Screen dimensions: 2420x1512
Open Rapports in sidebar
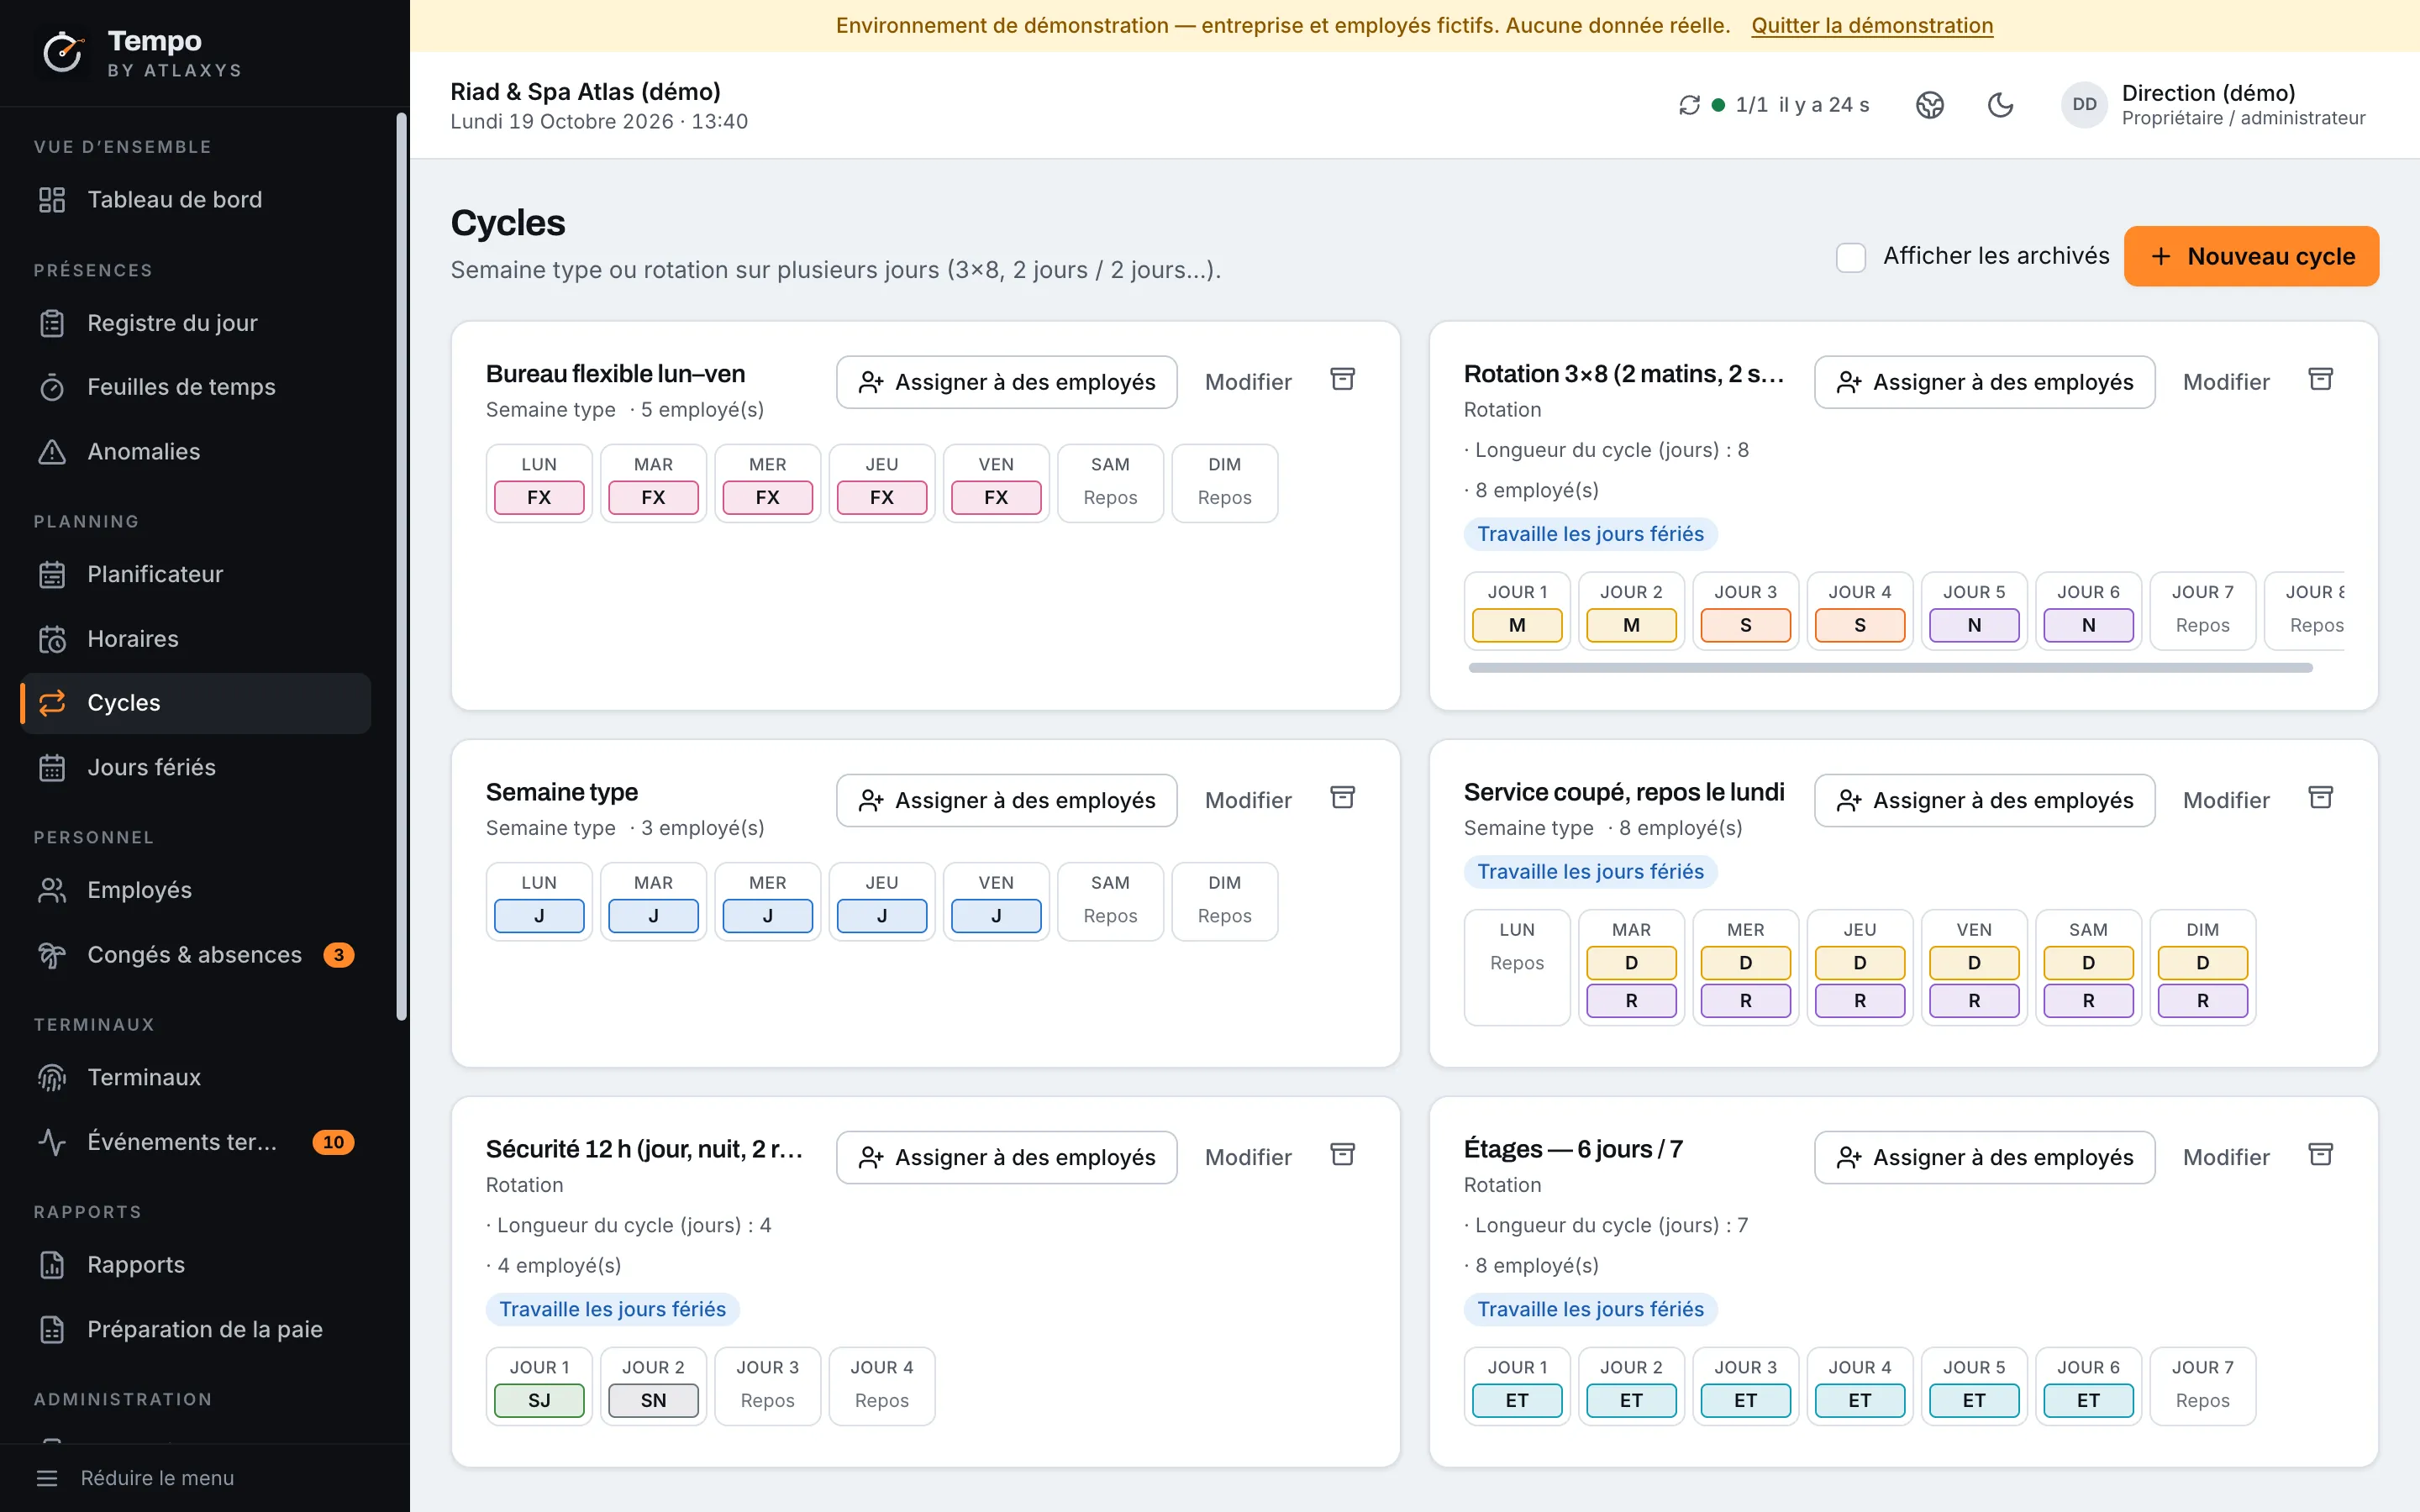coord(196,1265)
